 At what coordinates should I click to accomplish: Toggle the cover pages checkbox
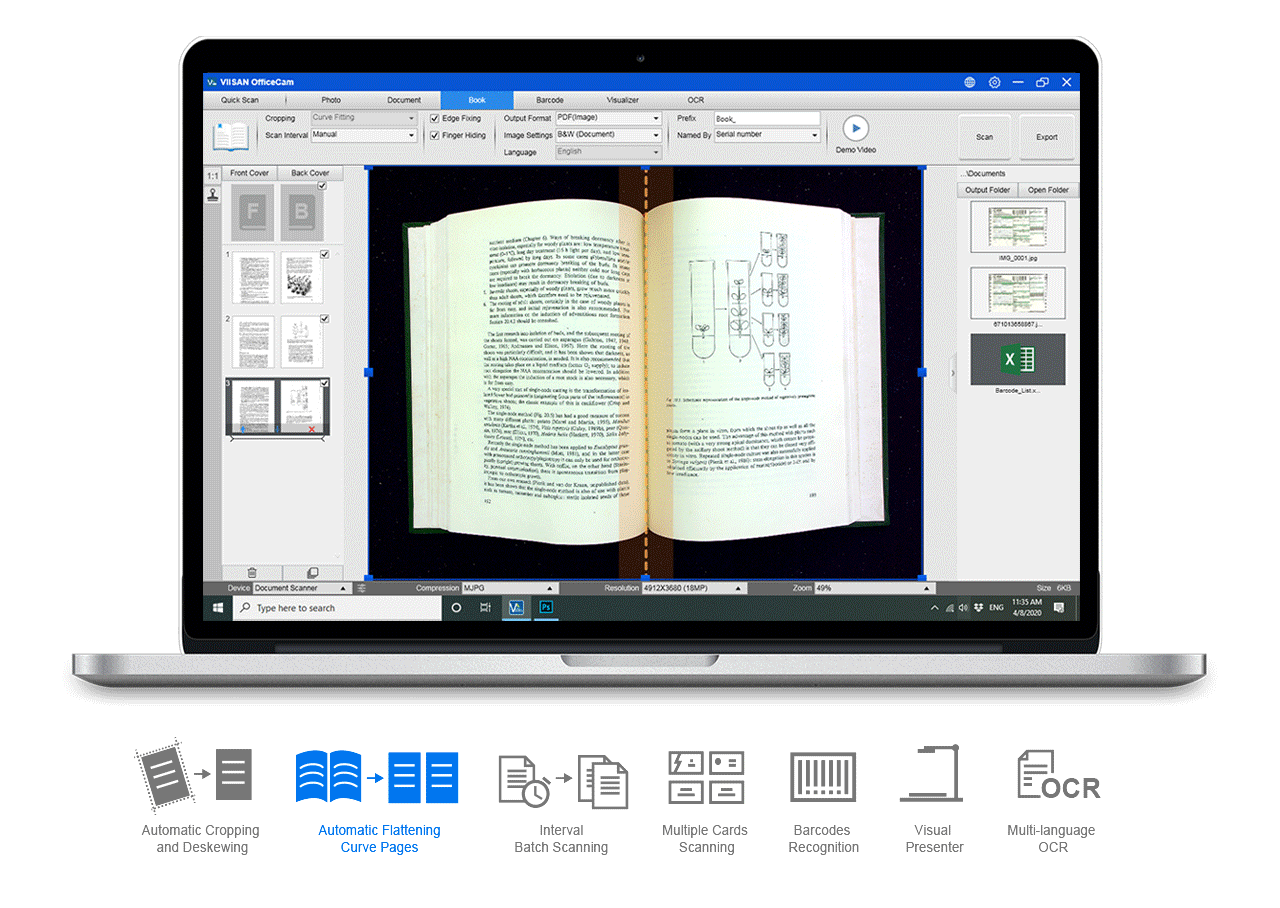point(322,186)
